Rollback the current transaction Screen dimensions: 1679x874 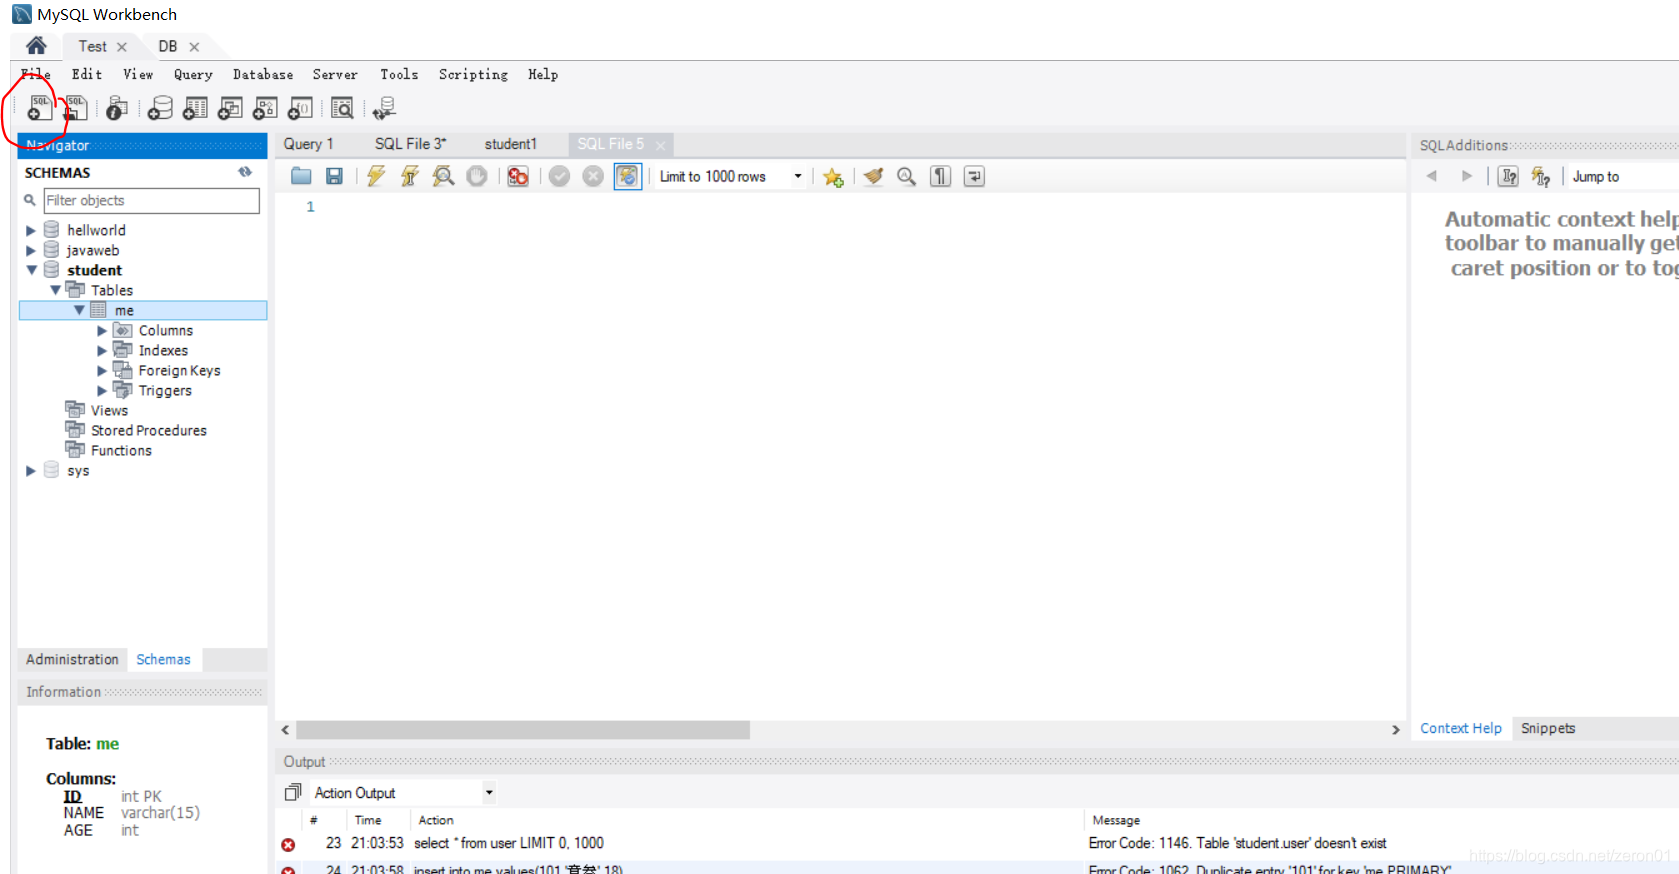[593, 176]
